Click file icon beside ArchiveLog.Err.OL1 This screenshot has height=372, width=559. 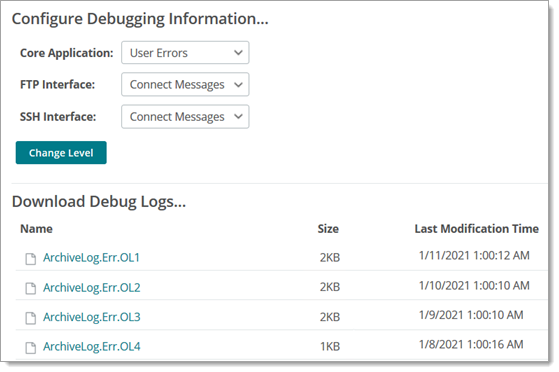pos(31,259)
